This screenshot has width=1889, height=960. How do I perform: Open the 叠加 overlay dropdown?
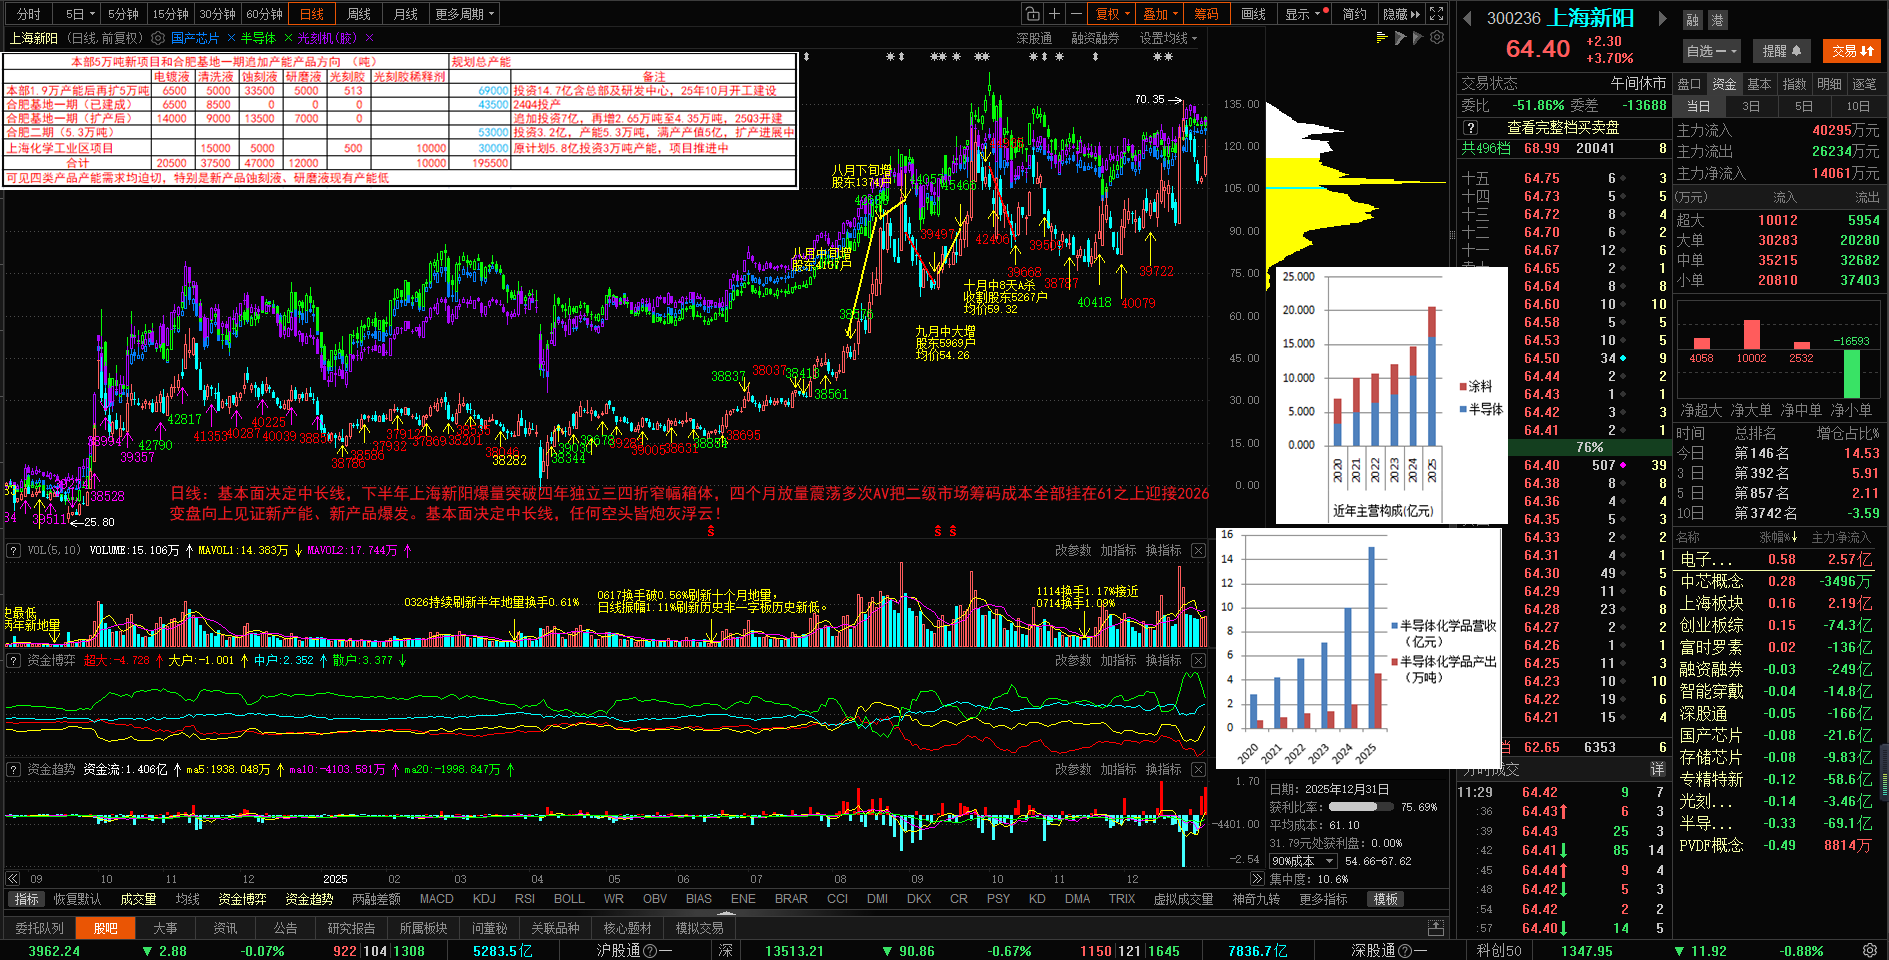click(x=1161, y=14)
